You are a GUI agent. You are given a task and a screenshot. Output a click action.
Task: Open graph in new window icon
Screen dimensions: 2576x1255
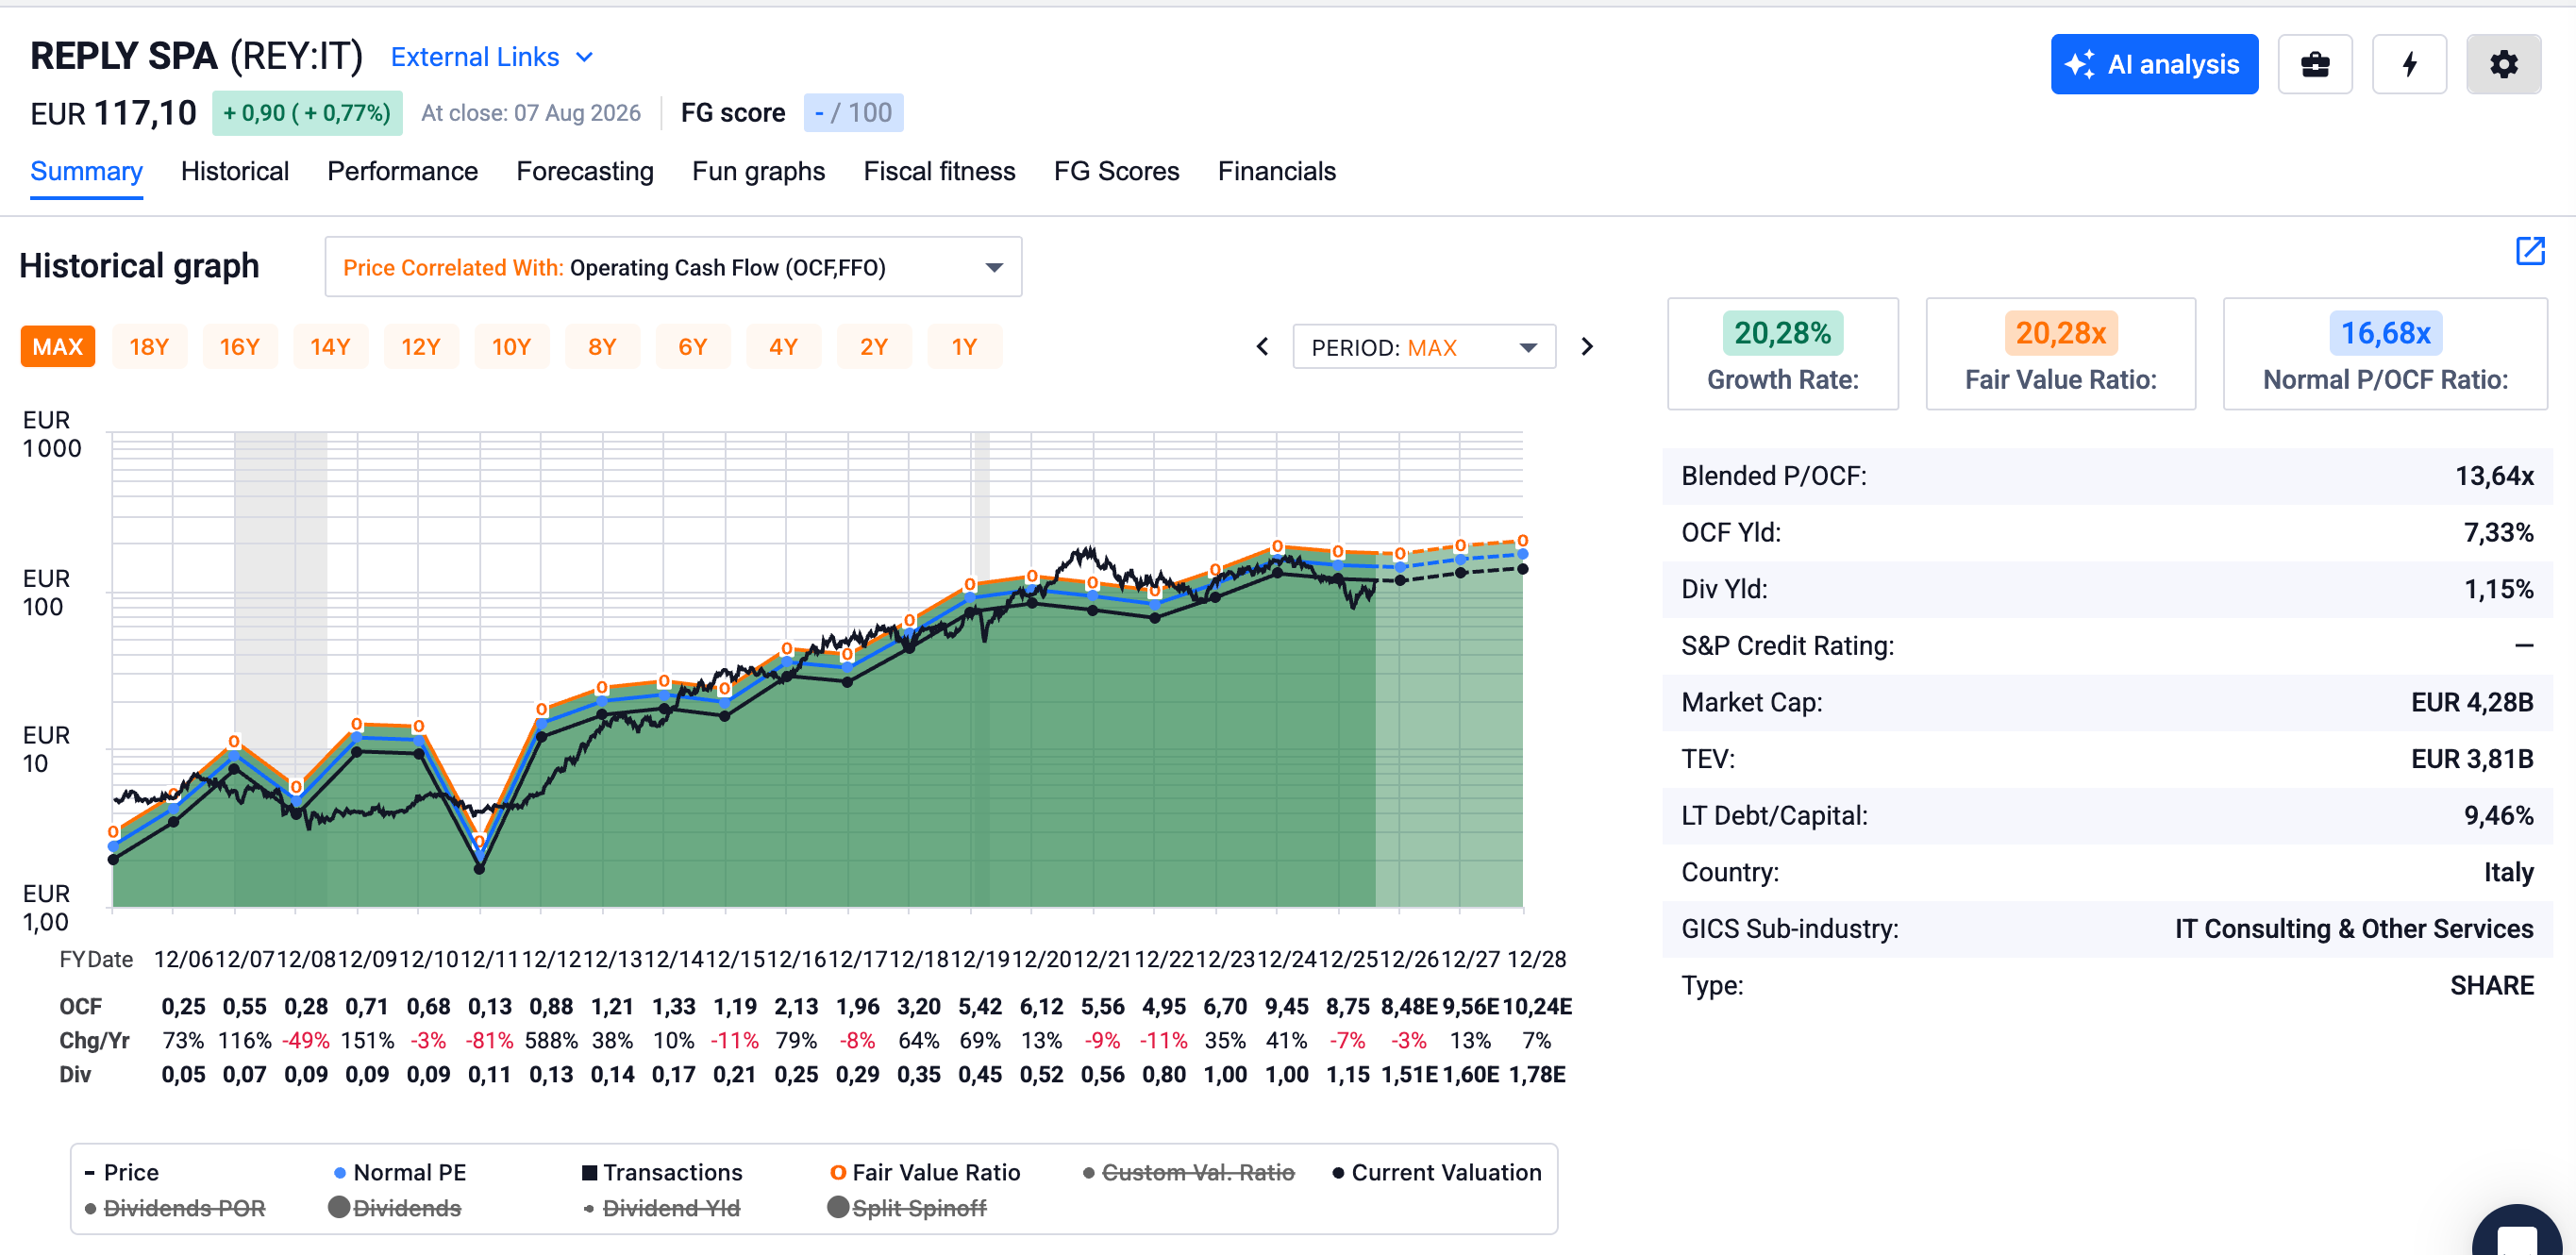(2530, 251)
